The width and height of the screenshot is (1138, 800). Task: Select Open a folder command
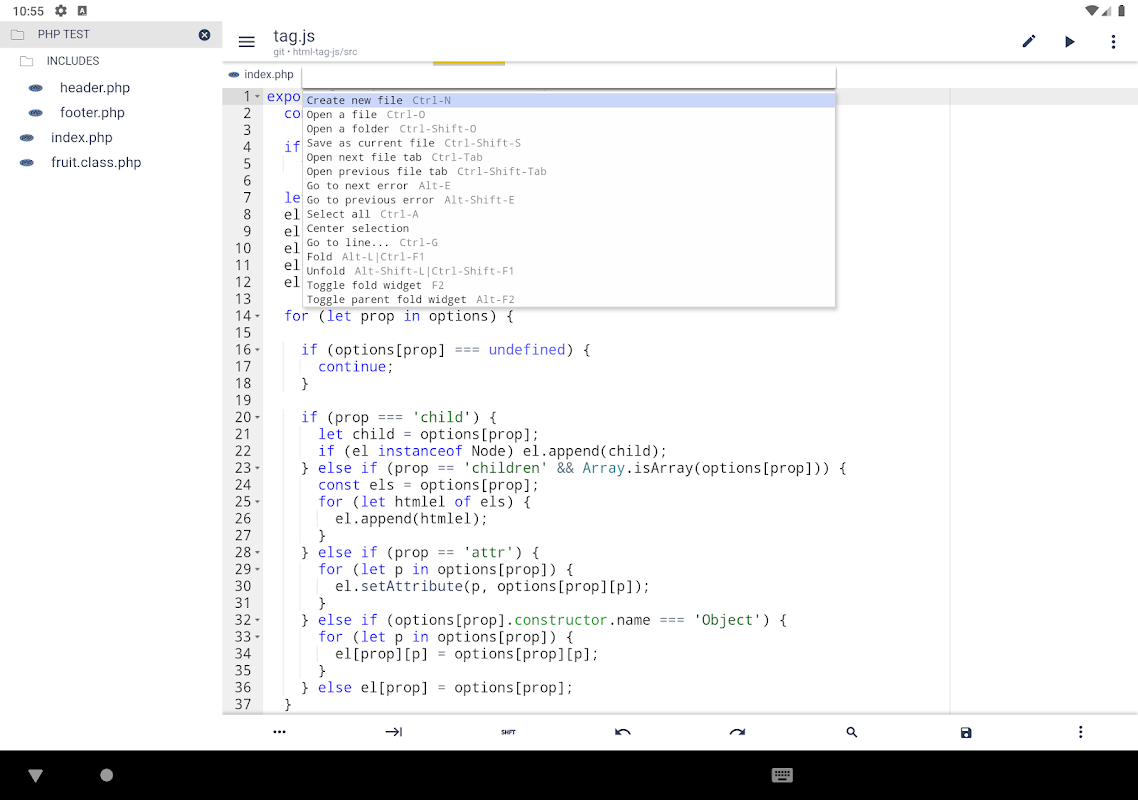coord(569,128)
